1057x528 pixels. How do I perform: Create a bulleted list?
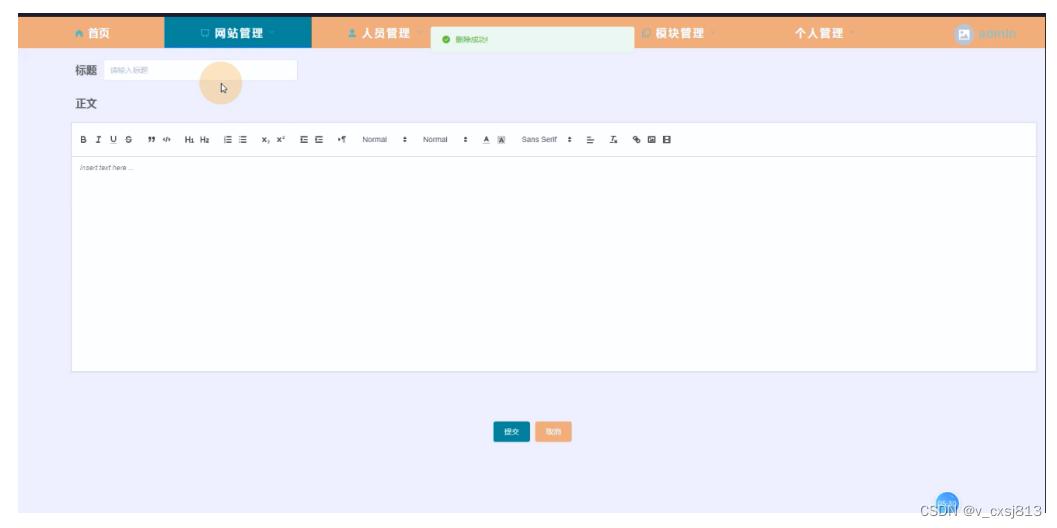pos(243,140)
